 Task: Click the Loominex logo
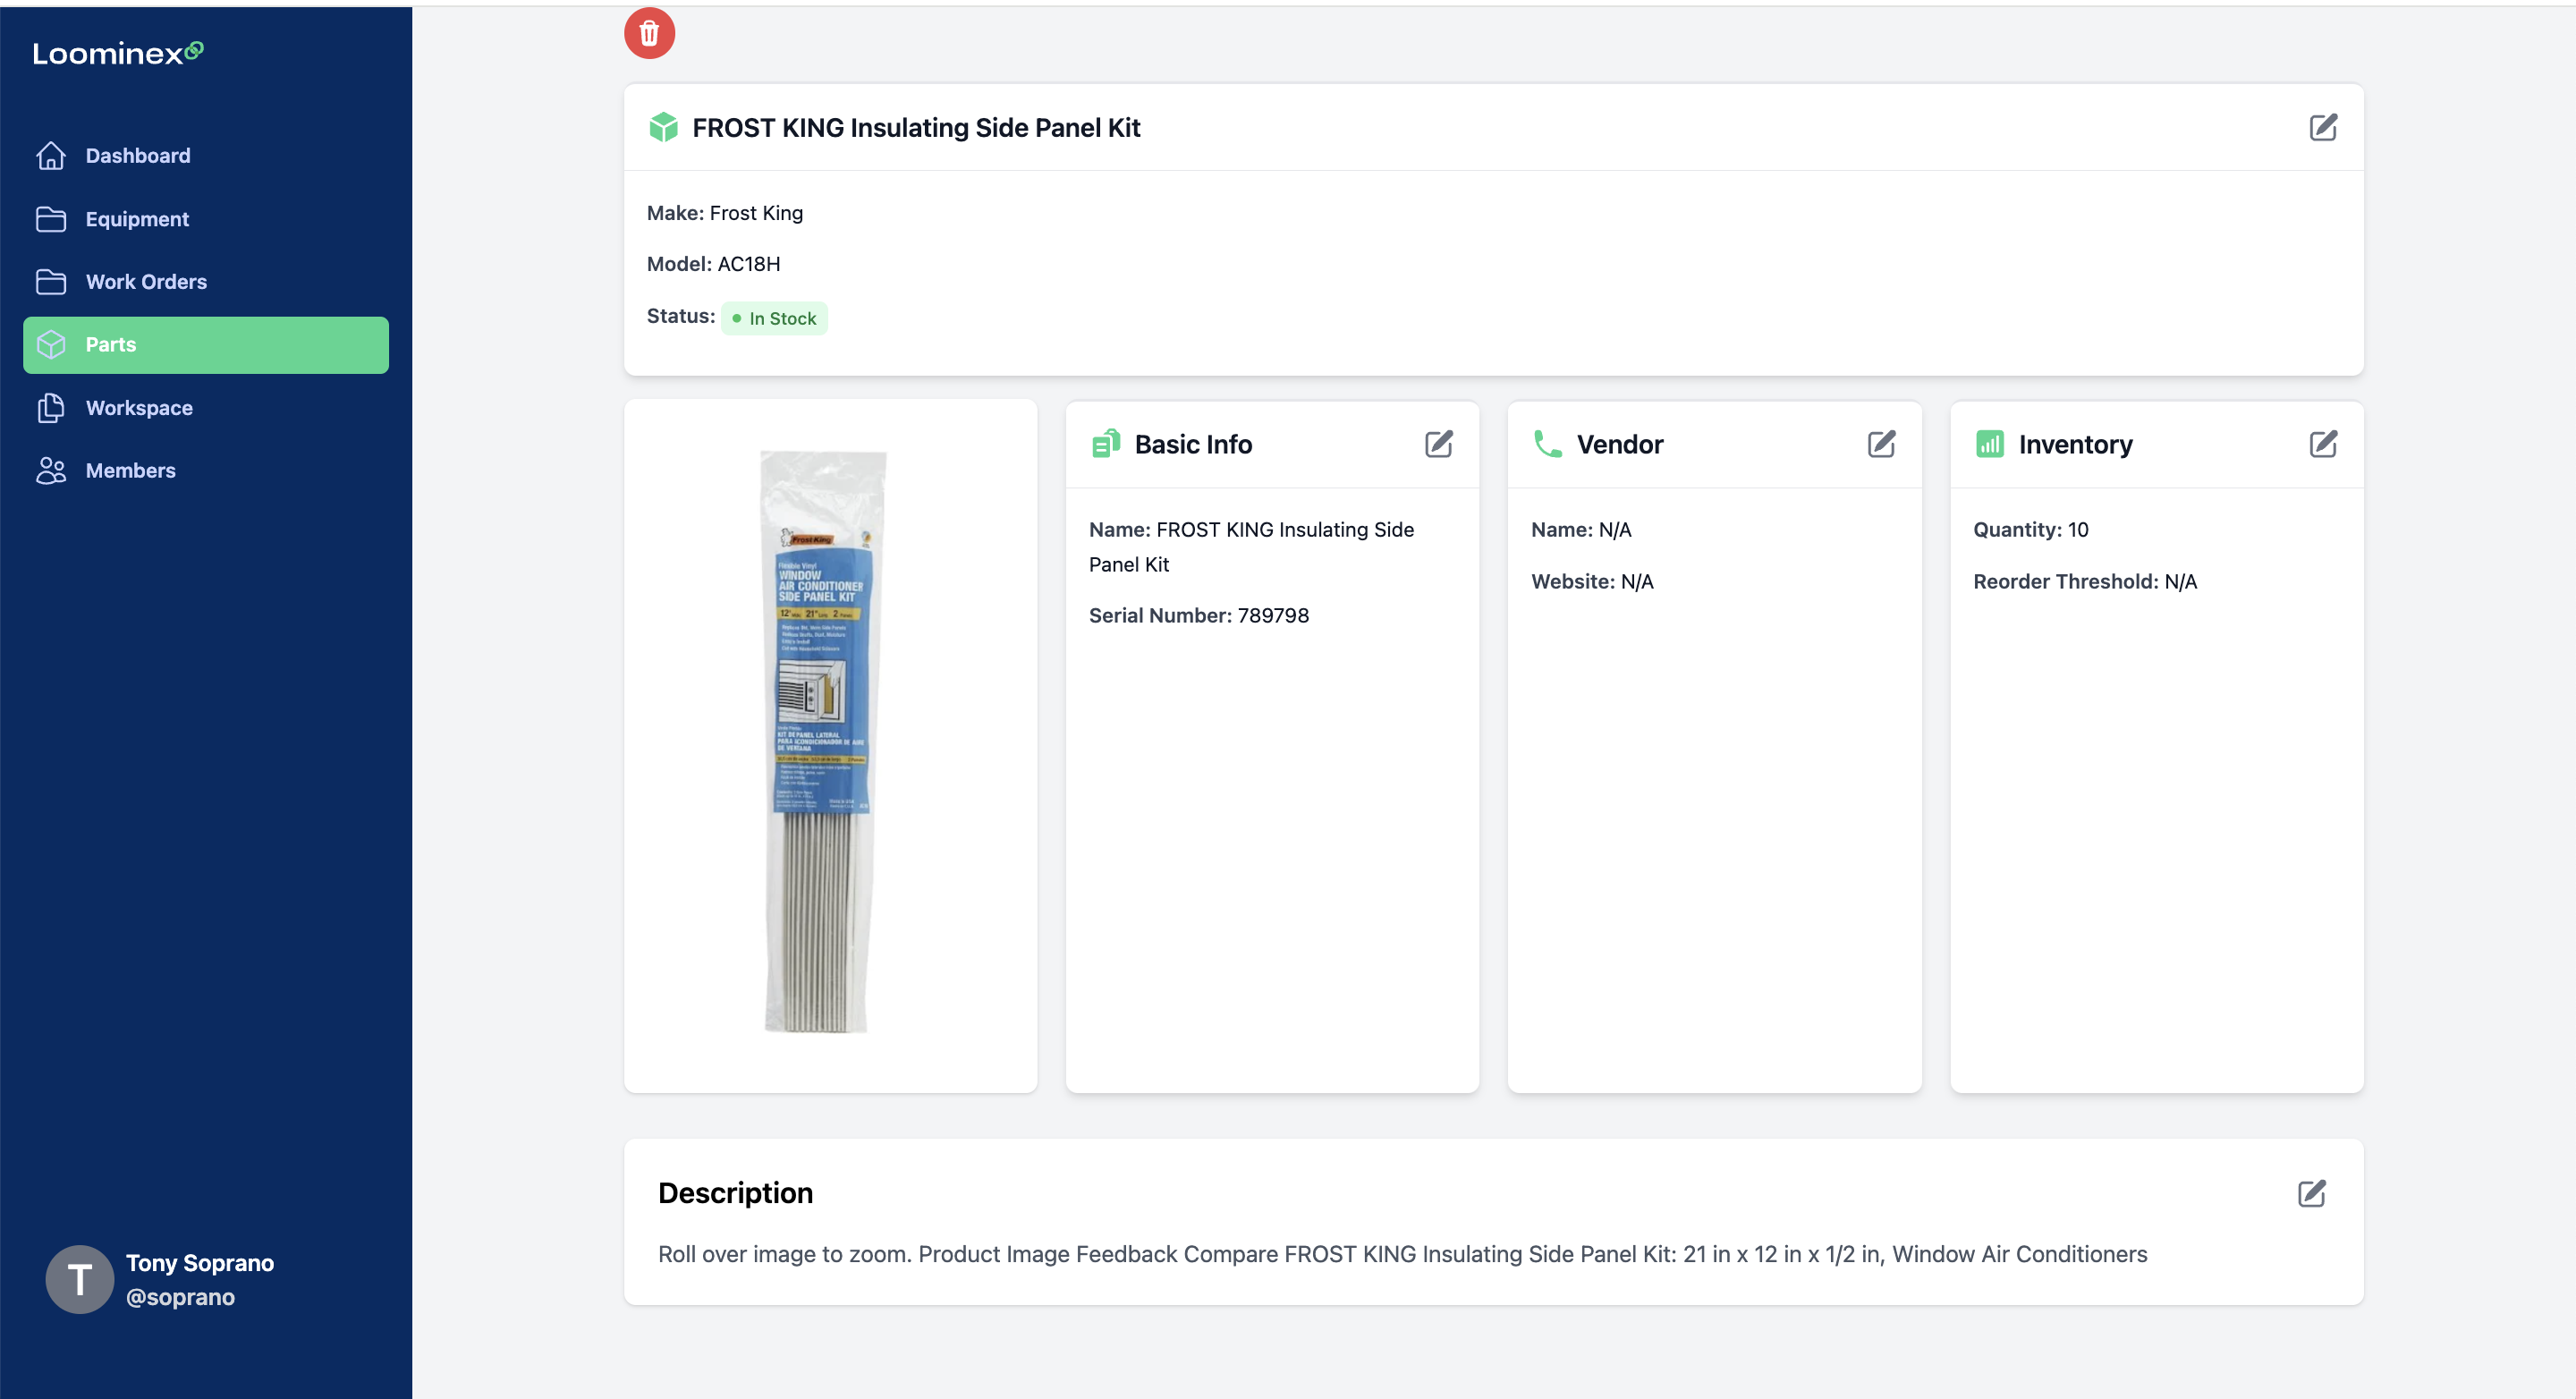click(x=118, y=52)
